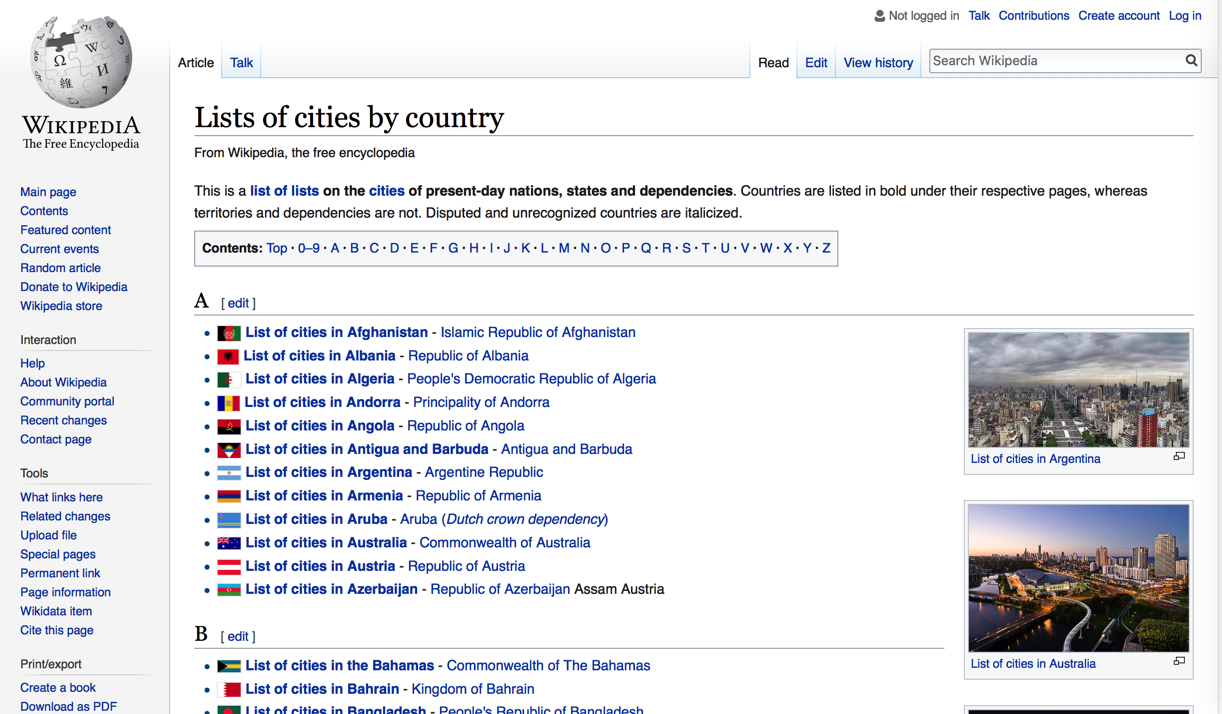Enlarge the Australia image via magnify icon

1179,662
